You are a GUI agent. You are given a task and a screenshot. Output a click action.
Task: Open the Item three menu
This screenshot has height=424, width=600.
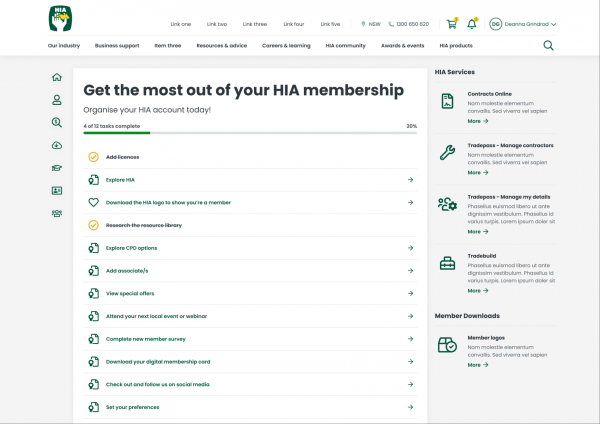click(168, 46)
